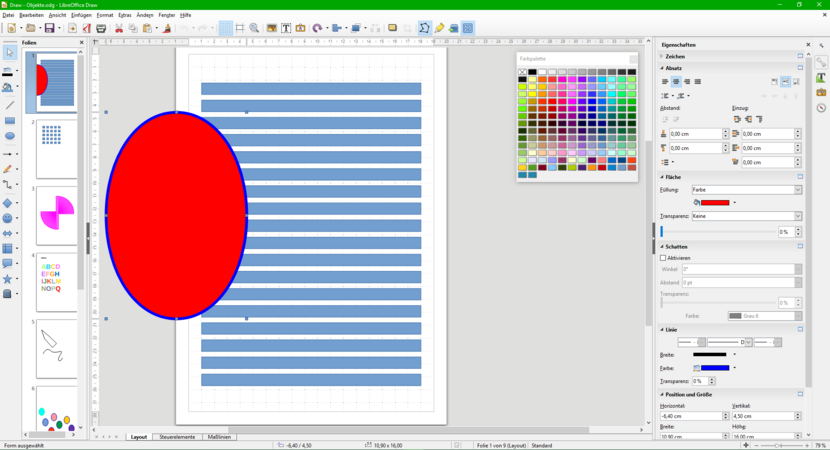
Task: Open the Navigator sidebar icon
Action: pyautogui.click(x=821, y=107)
